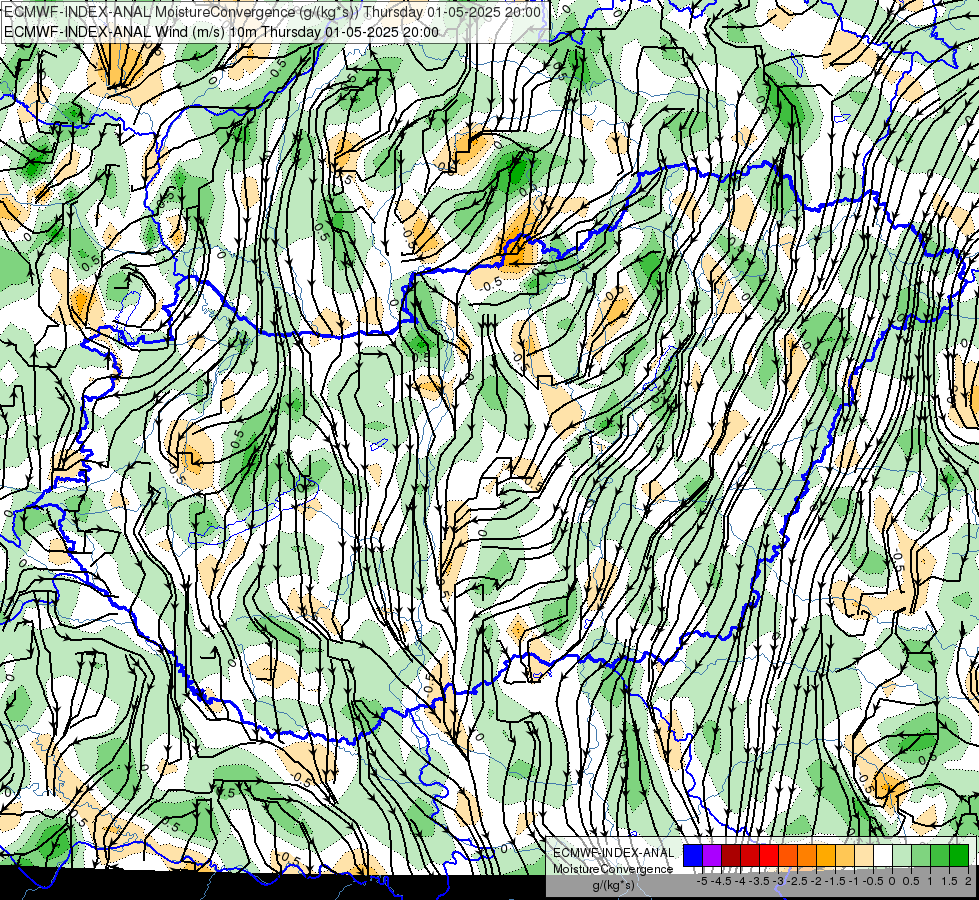
Task: Click the purple legend swatch
Action: pos(712,856)
